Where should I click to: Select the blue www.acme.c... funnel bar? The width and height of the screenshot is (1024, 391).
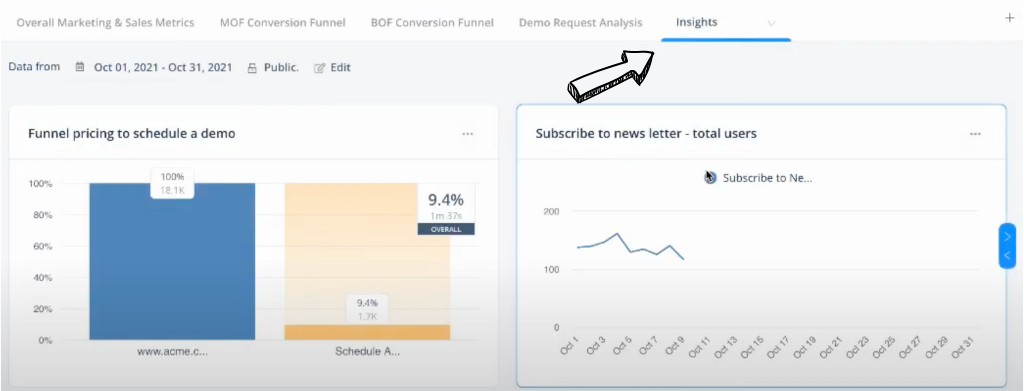172,261
